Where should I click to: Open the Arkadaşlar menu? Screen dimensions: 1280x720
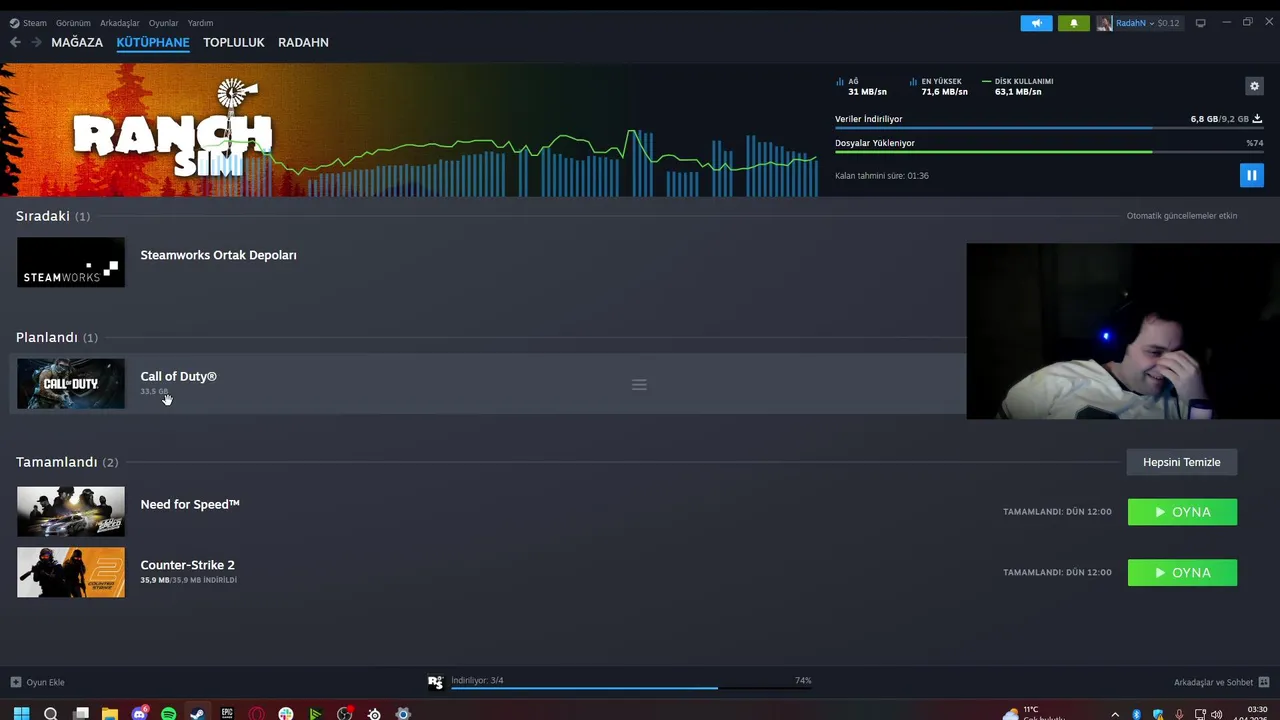120,23
